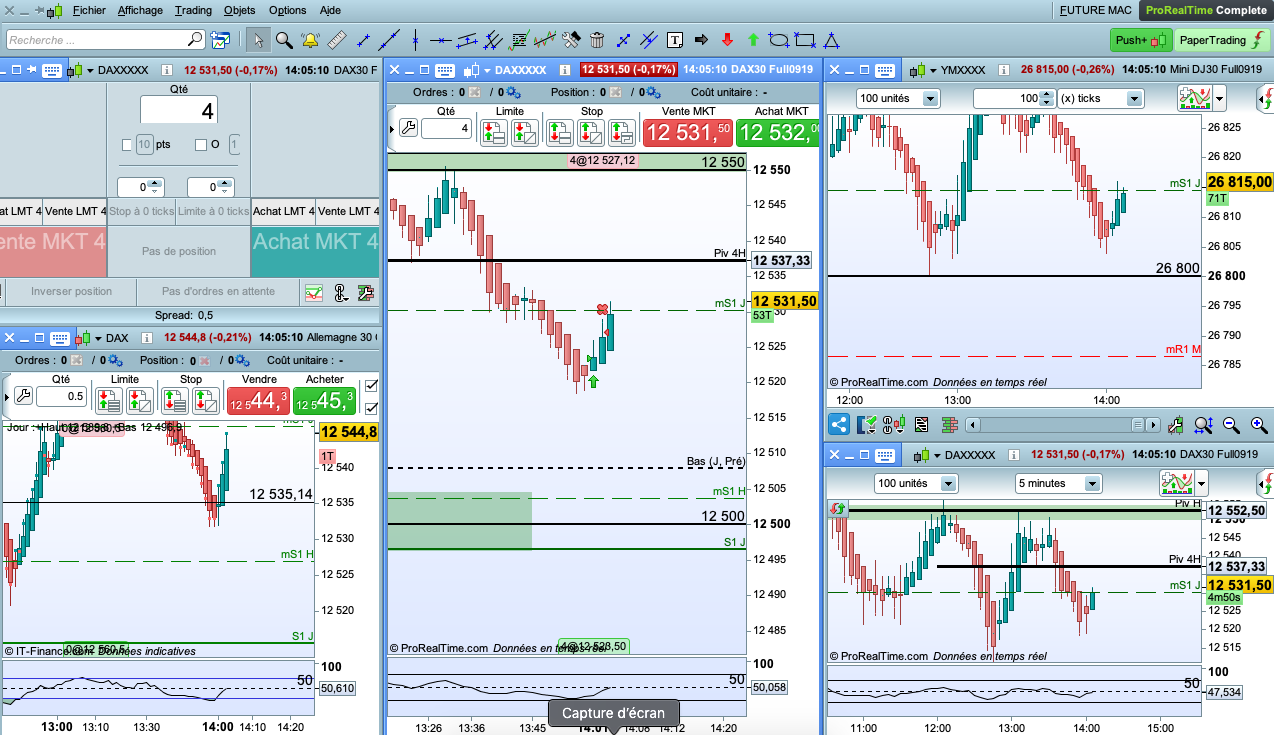The height and width of the screenshot is (735, 1274).
Task: Toggle upper checkbox right of Acheter in DAX
Action: point(372,385)
